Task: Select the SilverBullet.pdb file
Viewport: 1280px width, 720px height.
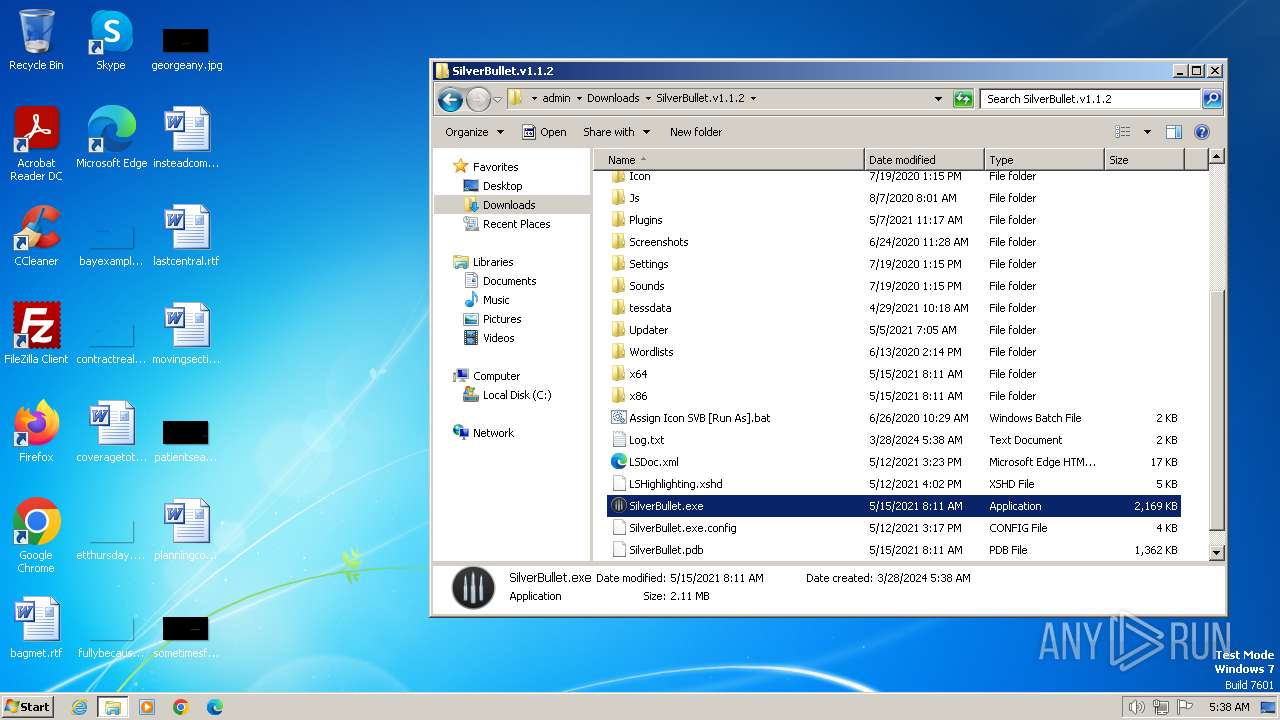Action: click(893, 550)
